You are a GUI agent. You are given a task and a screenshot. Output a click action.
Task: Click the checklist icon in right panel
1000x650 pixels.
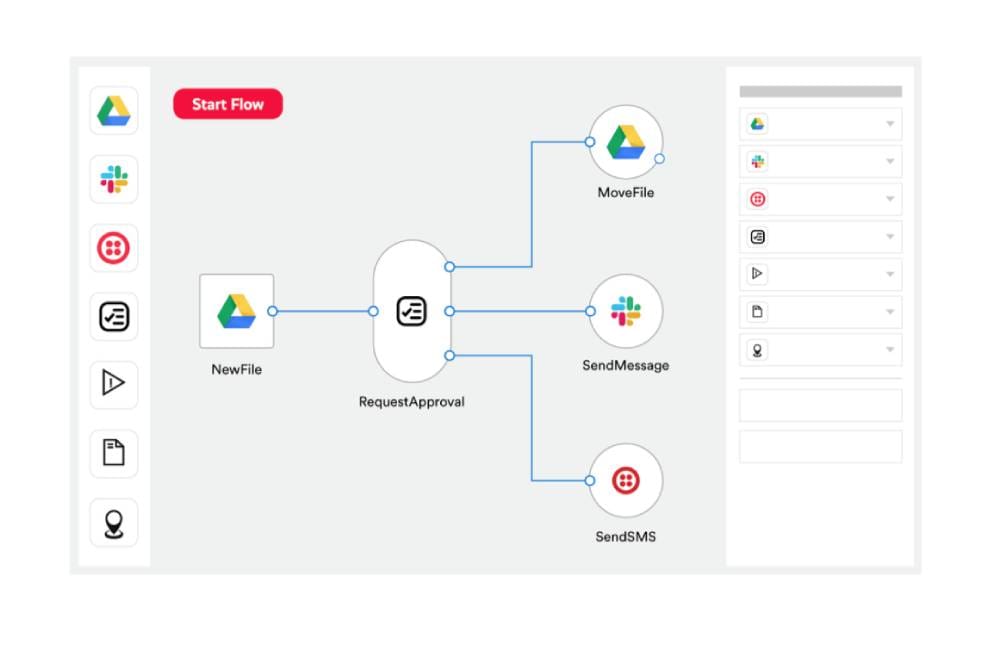(x=758, y=237)
